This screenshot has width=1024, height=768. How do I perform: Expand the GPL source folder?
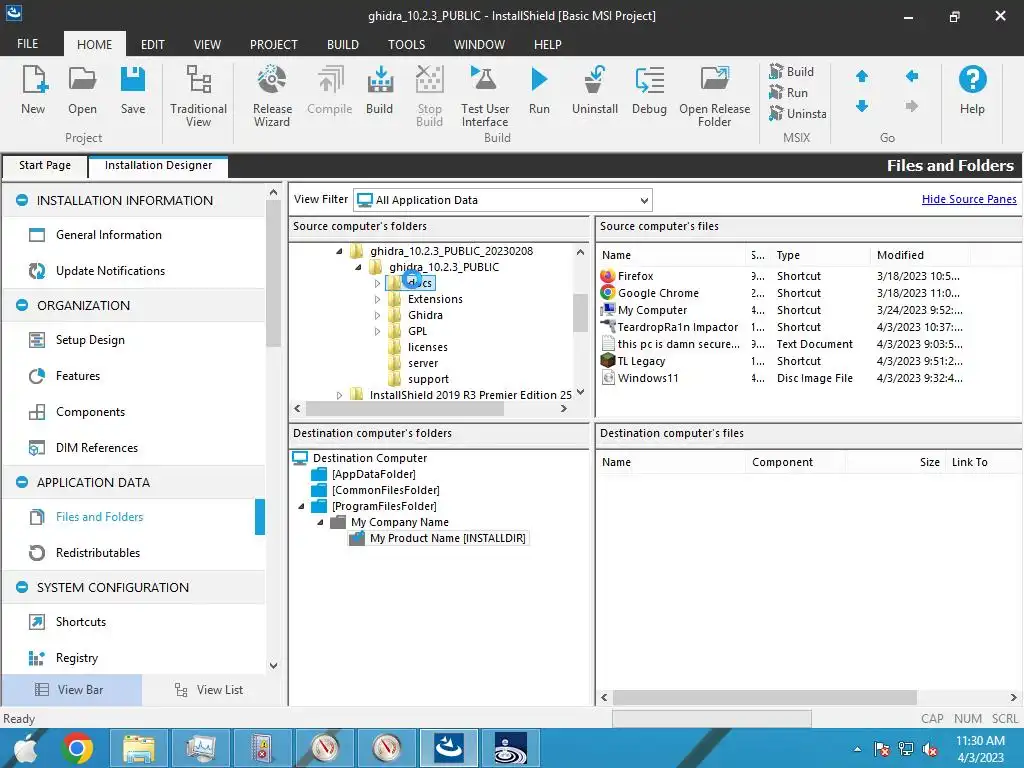click(x=377, y=331)
